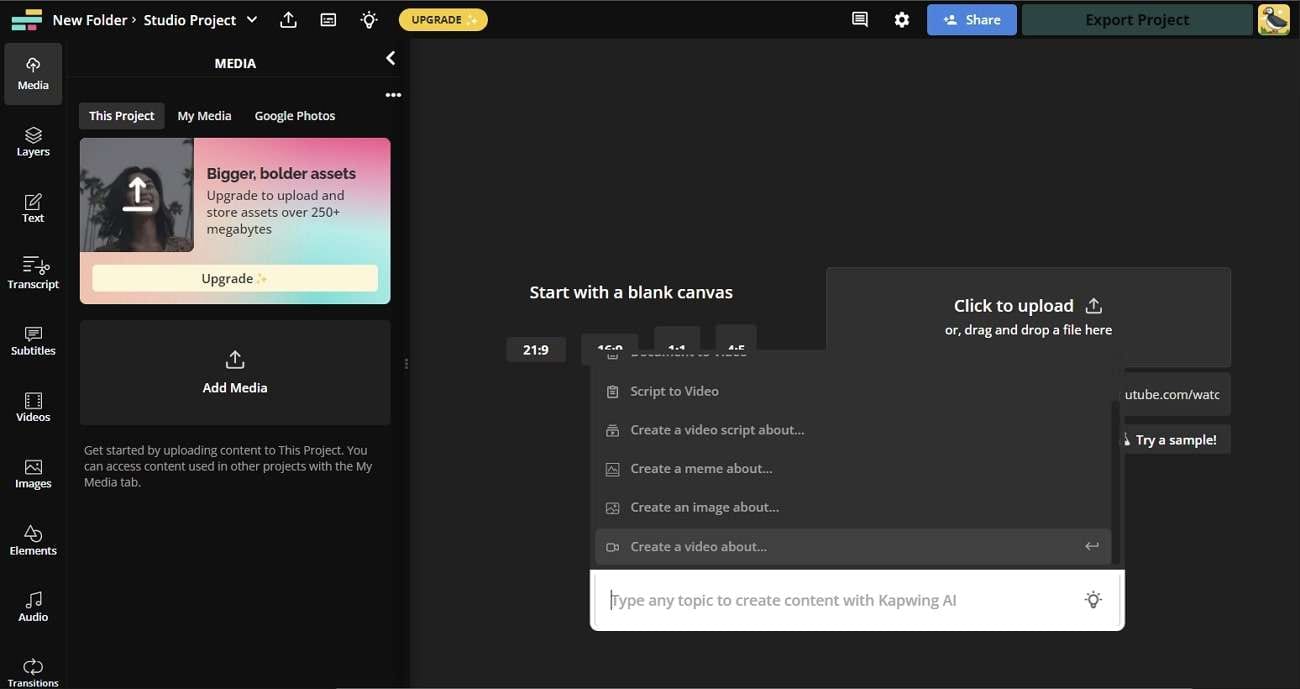Click the media panel resize handle

click(406, 364)
